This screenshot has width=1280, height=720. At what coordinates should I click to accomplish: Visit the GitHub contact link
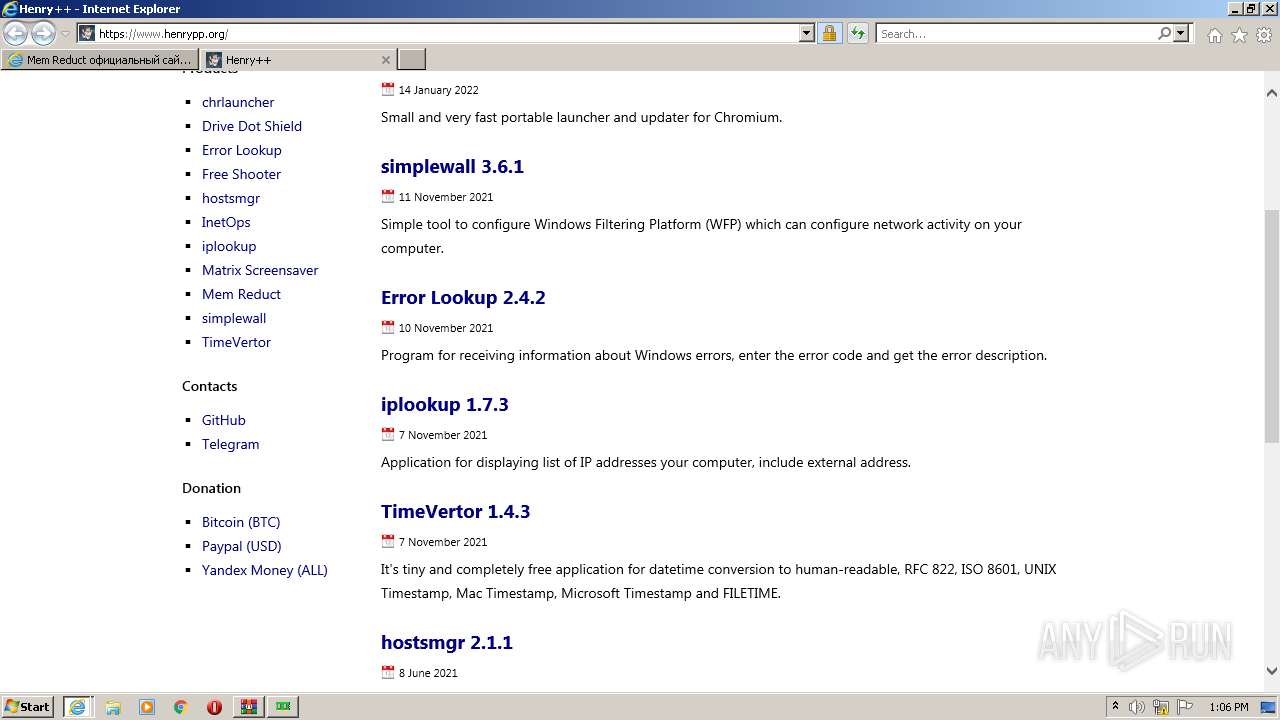click(224, 420)
